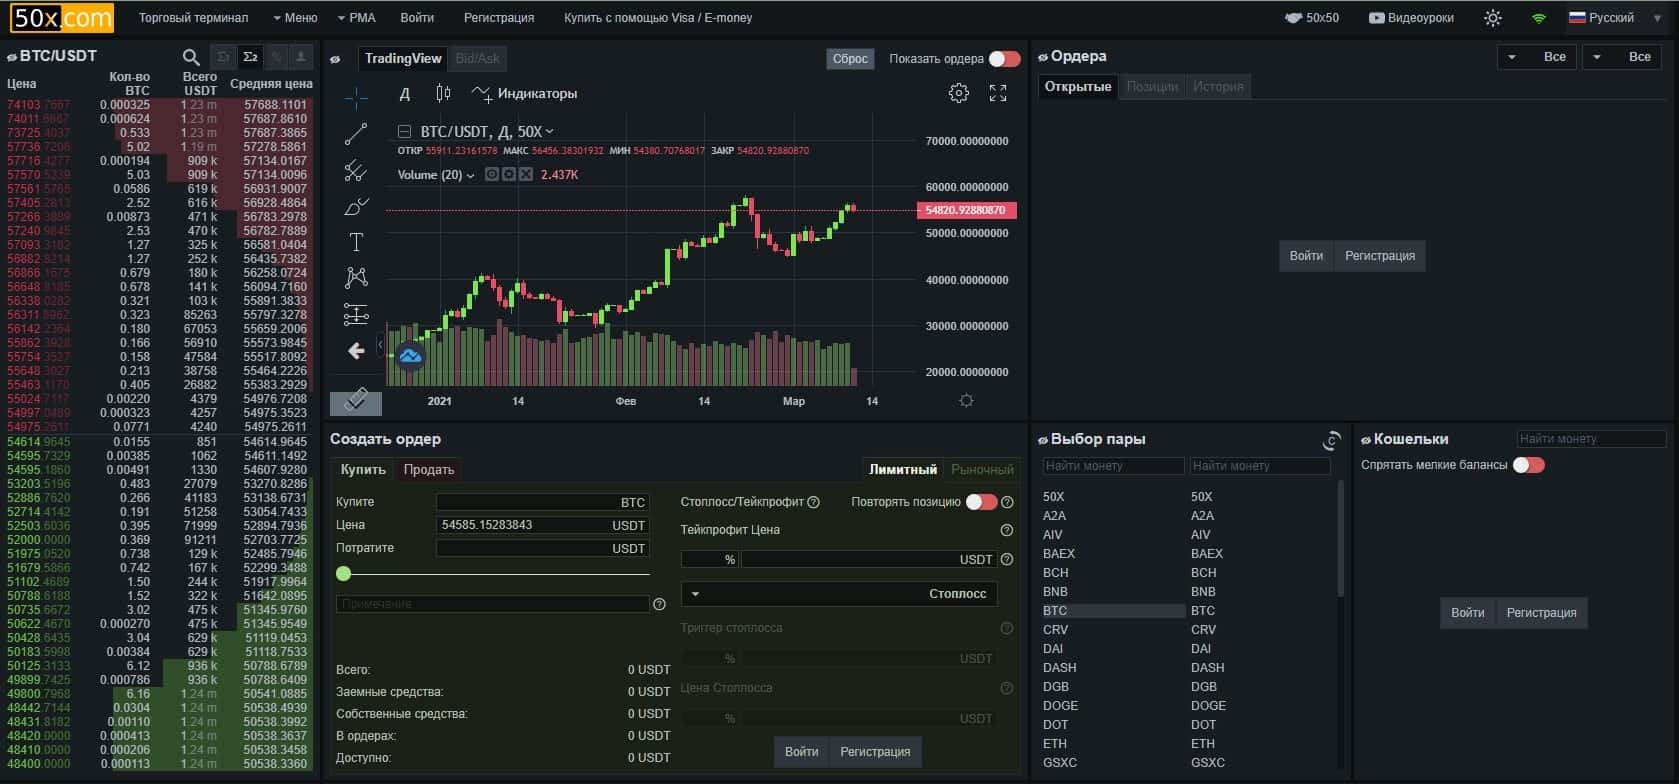Enter fullscreen chart mode
The height and width of the screenshot is (784, 1679).
pos(998,93)
